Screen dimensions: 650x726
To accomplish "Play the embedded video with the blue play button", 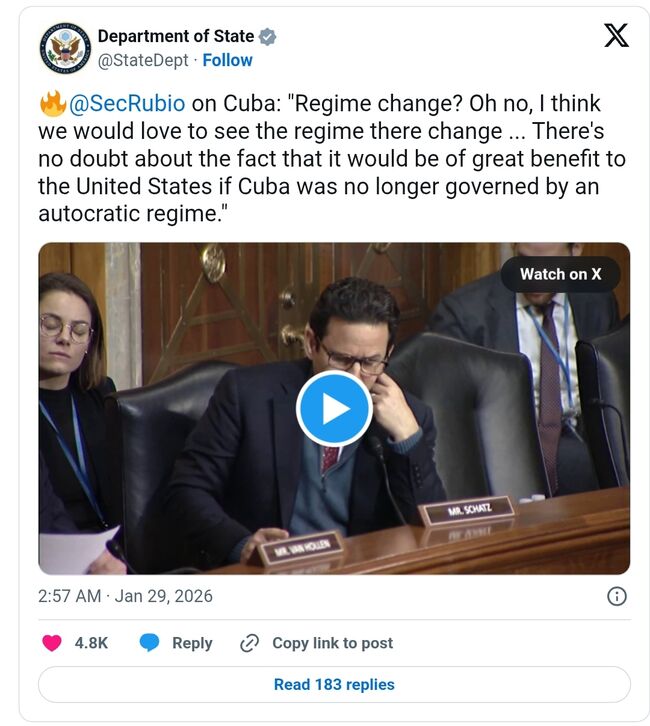I will [x=334, y=408].
